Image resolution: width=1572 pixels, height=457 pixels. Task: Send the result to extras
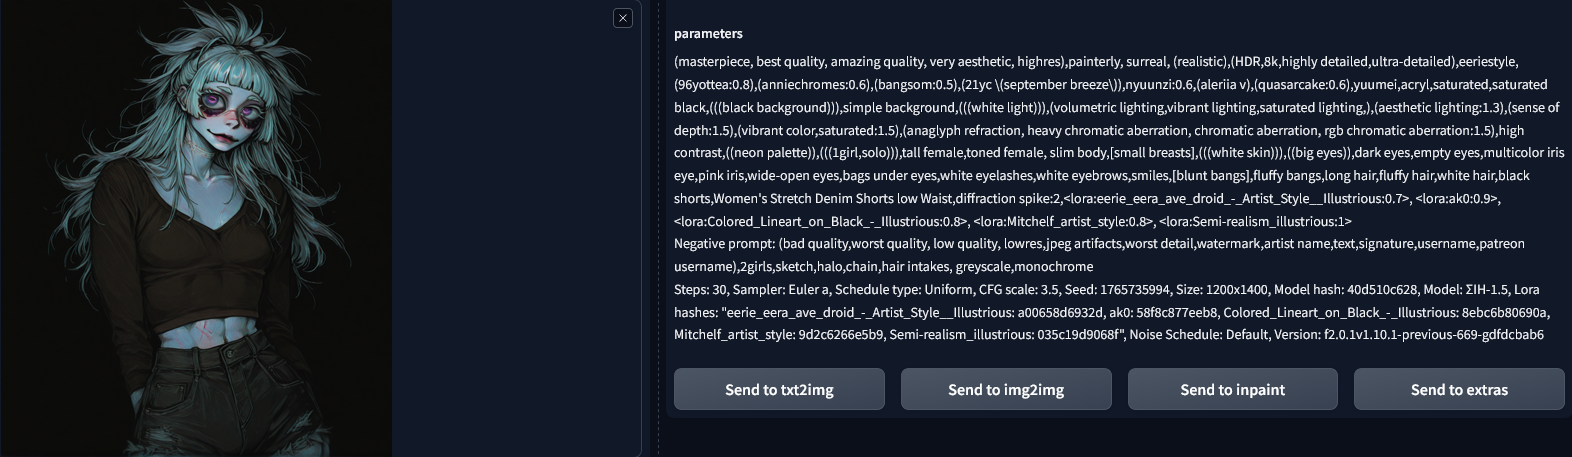pos(1459,390)
